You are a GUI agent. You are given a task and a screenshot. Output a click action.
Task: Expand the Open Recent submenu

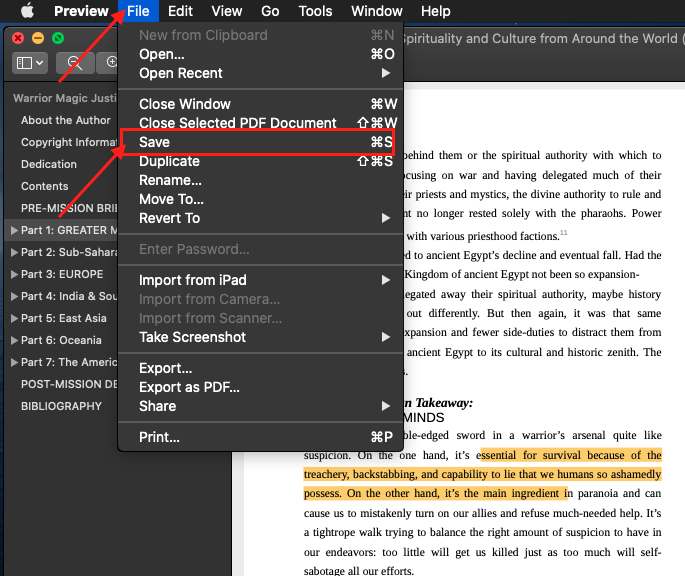260,73
